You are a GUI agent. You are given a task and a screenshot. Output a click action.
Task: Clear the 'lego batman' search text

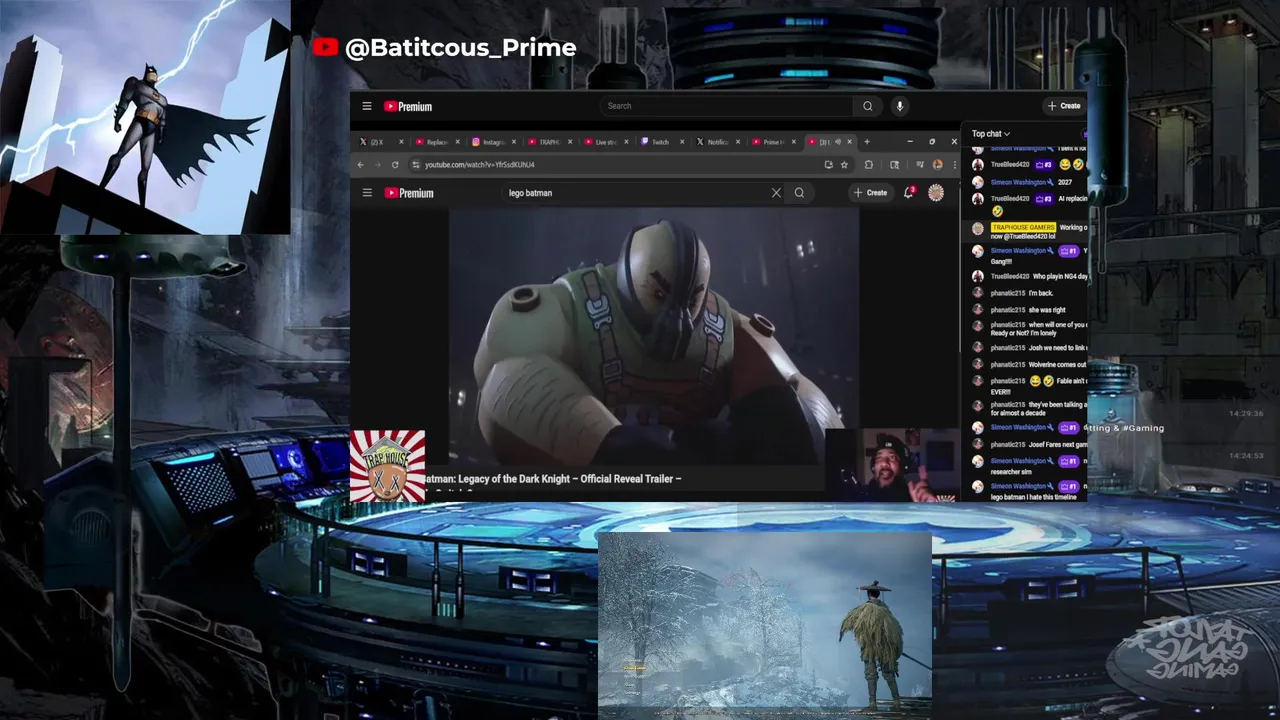pyautogui.click(x=776, y=193)
